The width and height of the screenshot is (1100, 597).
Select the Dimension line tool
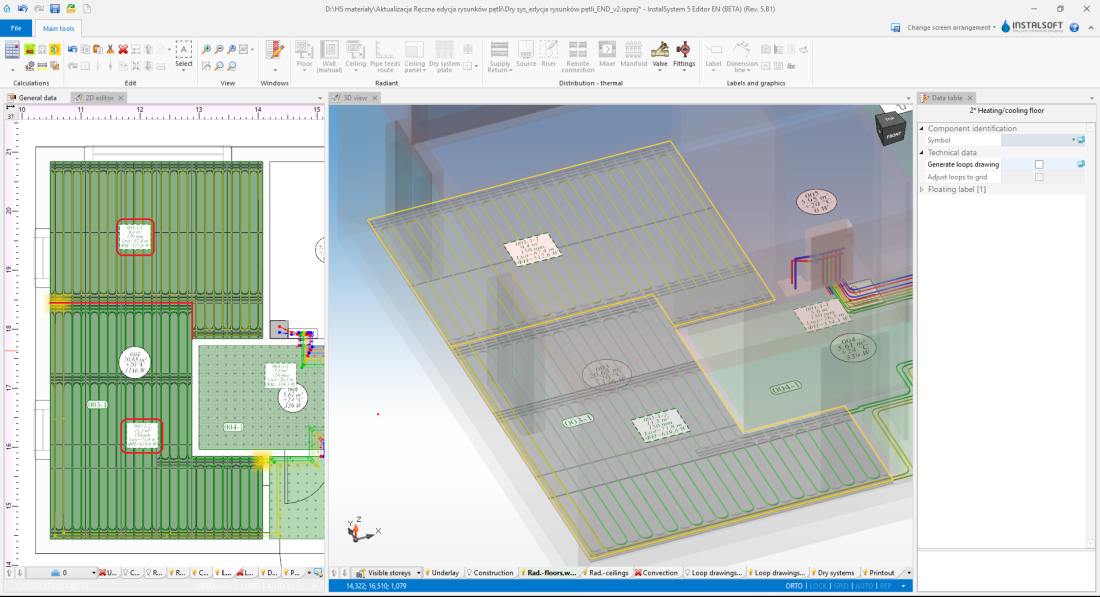pyautogui.click(x=742, y=56)
